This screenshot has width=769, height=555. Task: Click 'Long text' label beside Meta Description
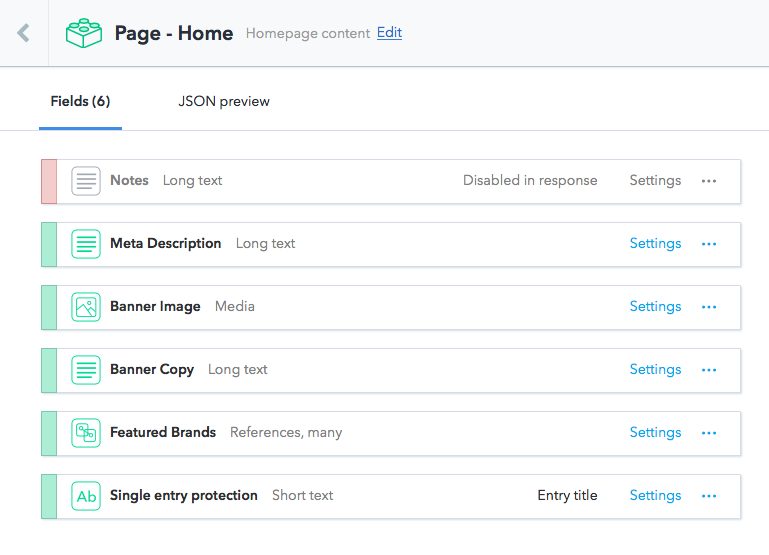266,244
